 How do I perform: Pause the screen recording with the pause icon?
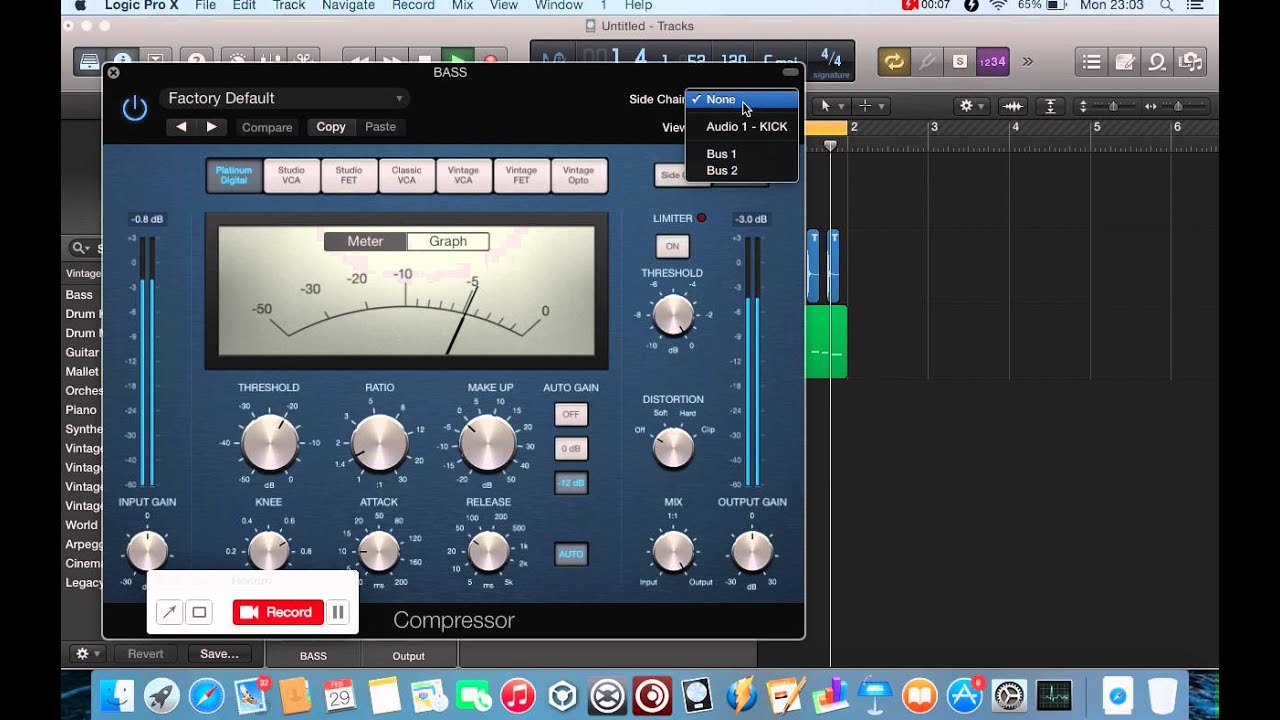[338, 612]
